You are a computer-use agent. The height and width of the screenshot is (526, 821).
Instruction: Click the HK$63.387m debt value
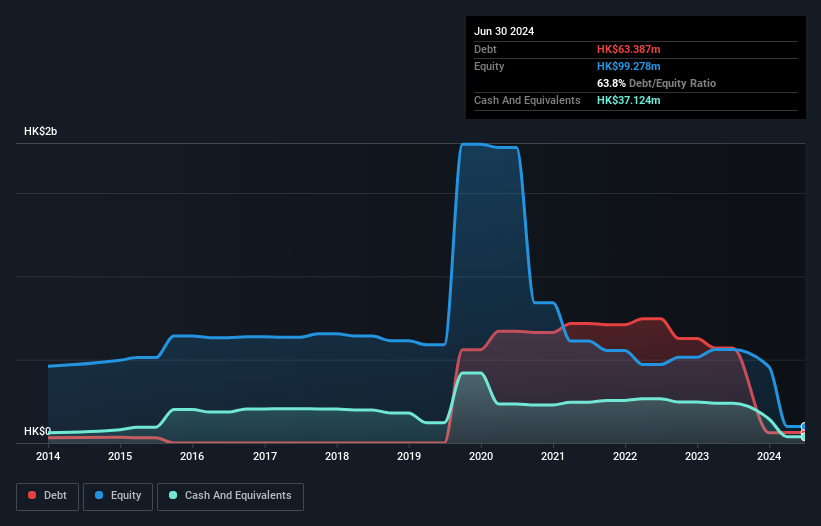point(628,49)
